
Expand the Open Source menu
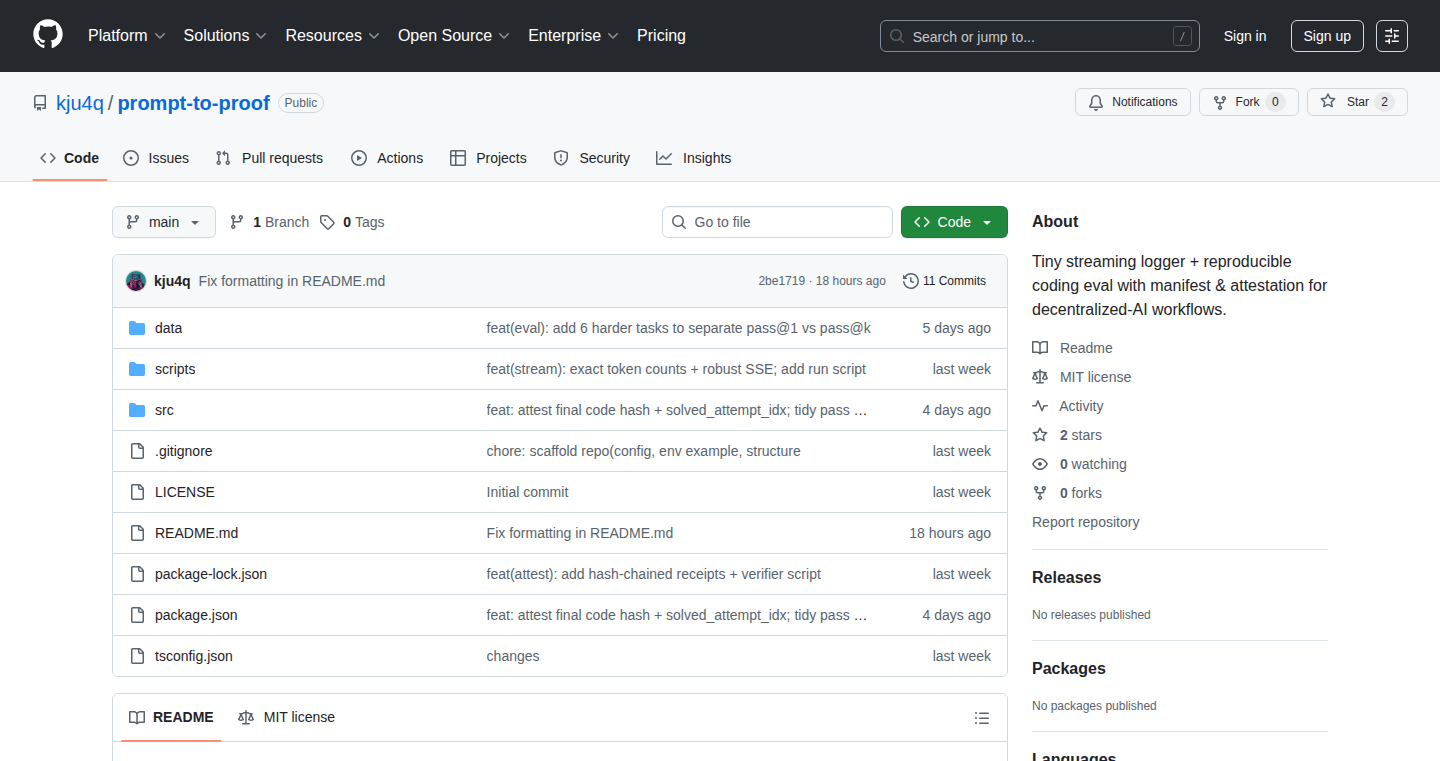point(454,35)
